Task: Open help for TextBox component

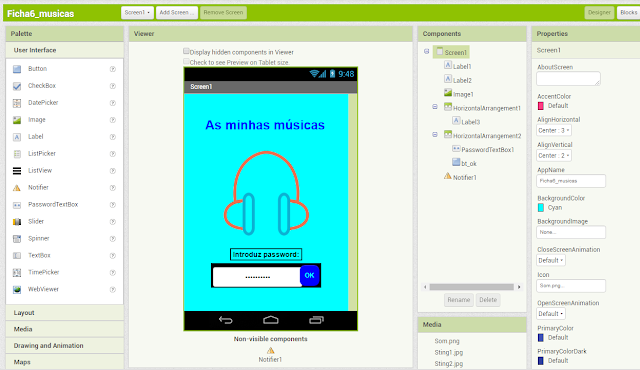Action: pyautogui.click(x=113, y=255)
